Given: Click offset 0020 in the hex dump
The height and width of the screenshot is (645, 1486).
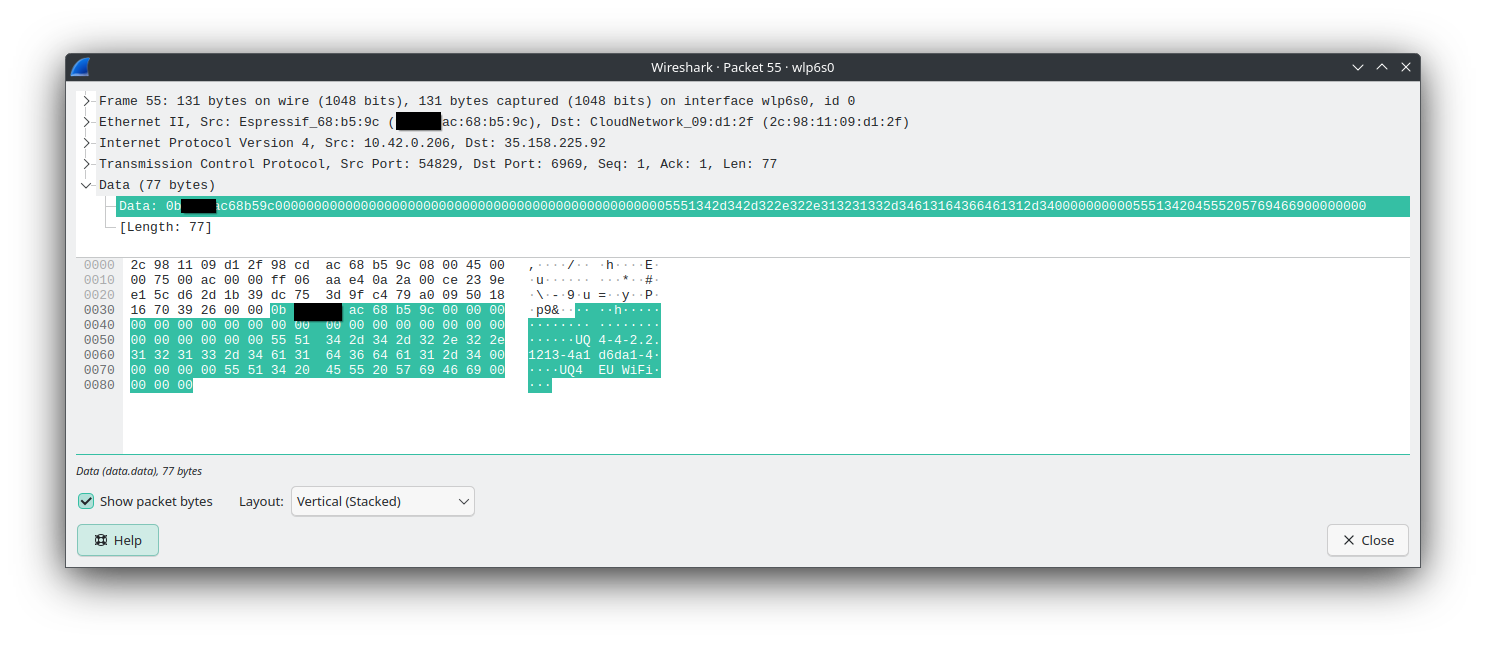Looking at the screenshot, I should [99, 295].
